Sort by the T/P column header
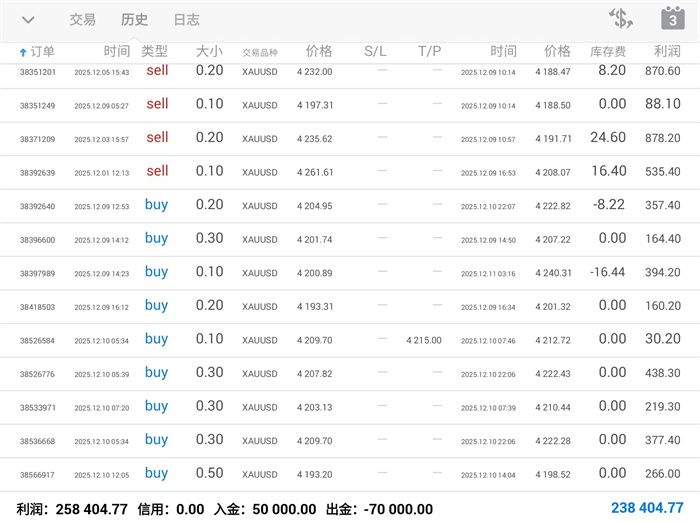Screen dimensions: 700x522 [x=429, y=51]
